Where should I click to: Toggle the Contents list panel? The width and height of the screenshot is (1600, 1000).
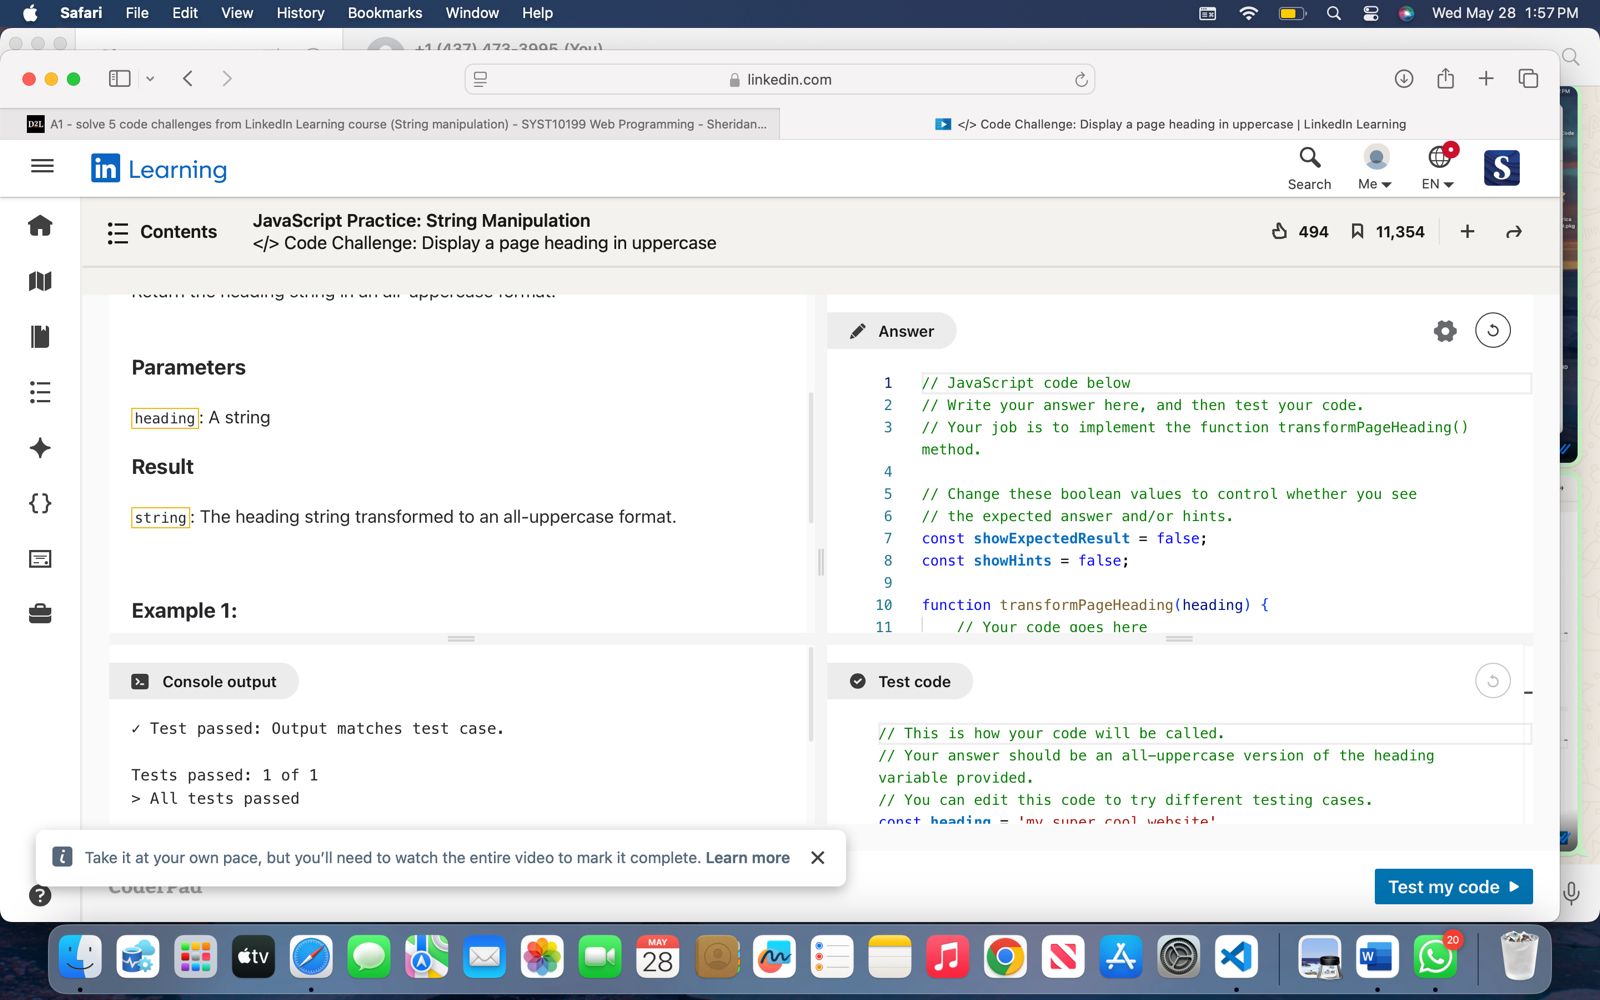162,232
